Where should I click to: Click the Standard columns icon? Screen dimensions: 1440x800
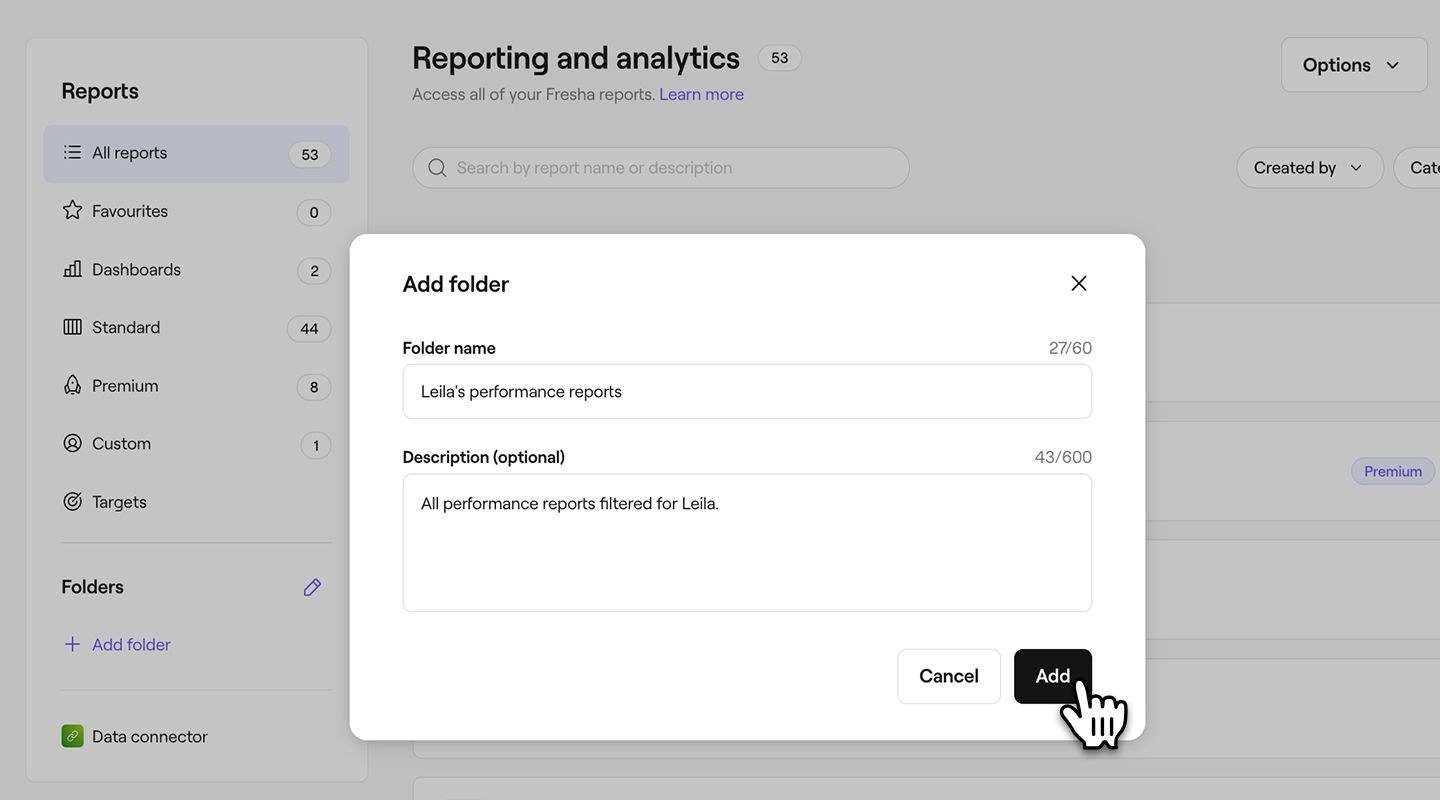pos(72,327)
